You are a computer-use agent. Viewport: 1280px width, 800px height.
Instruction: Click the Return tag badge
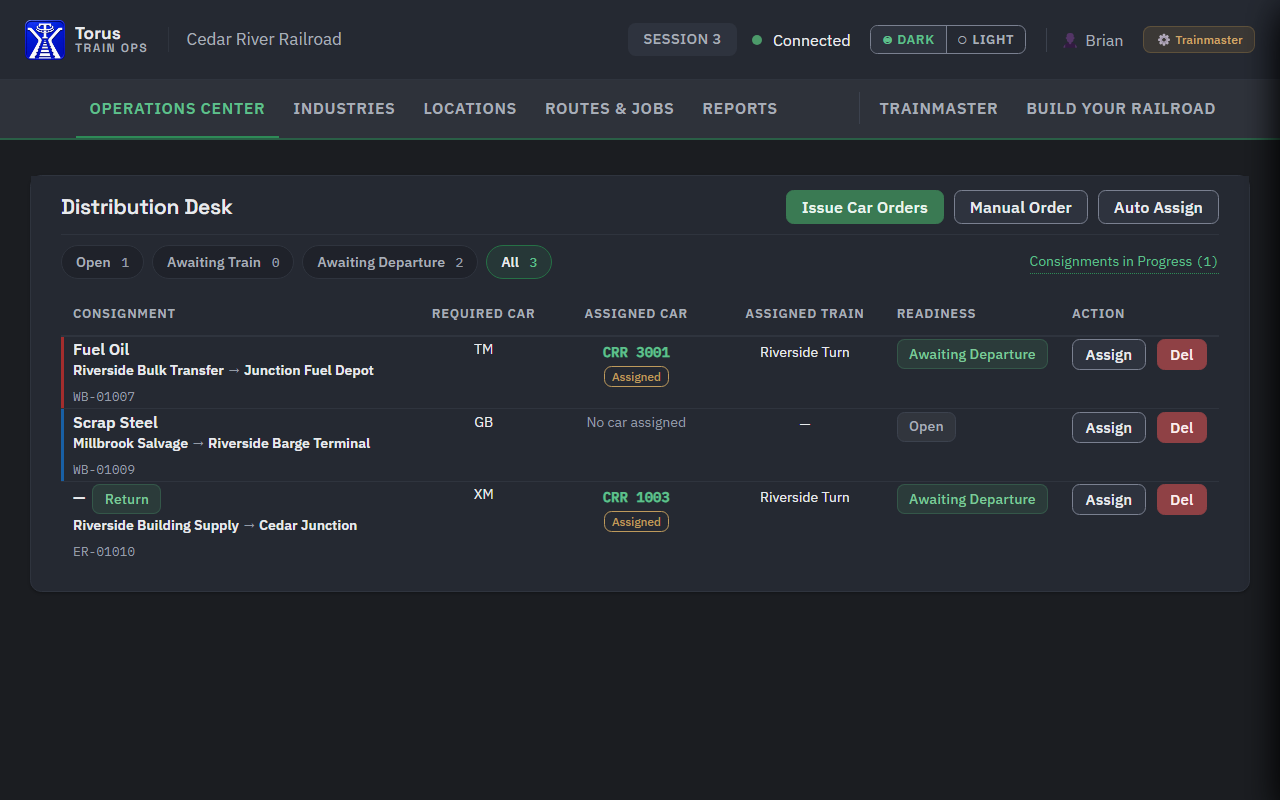pyautogui.click(x=126, y=499)
